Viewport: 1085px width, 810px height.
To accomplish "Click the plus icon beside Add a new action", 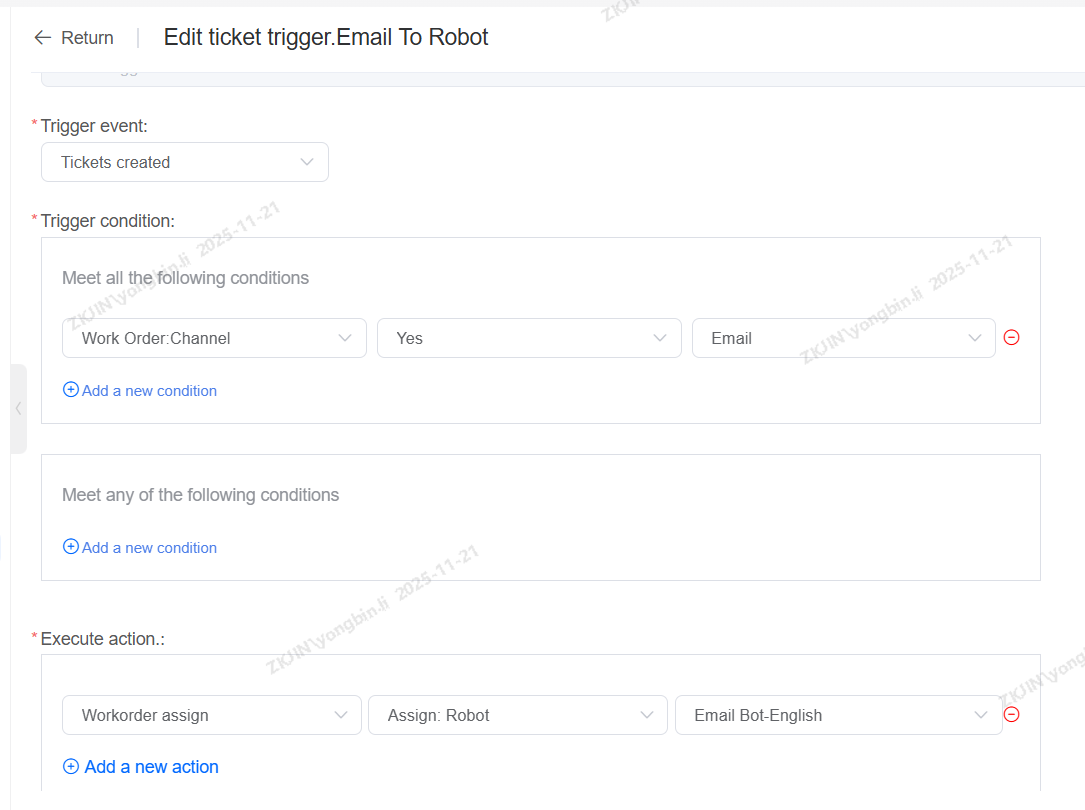I will coord(71,767).
